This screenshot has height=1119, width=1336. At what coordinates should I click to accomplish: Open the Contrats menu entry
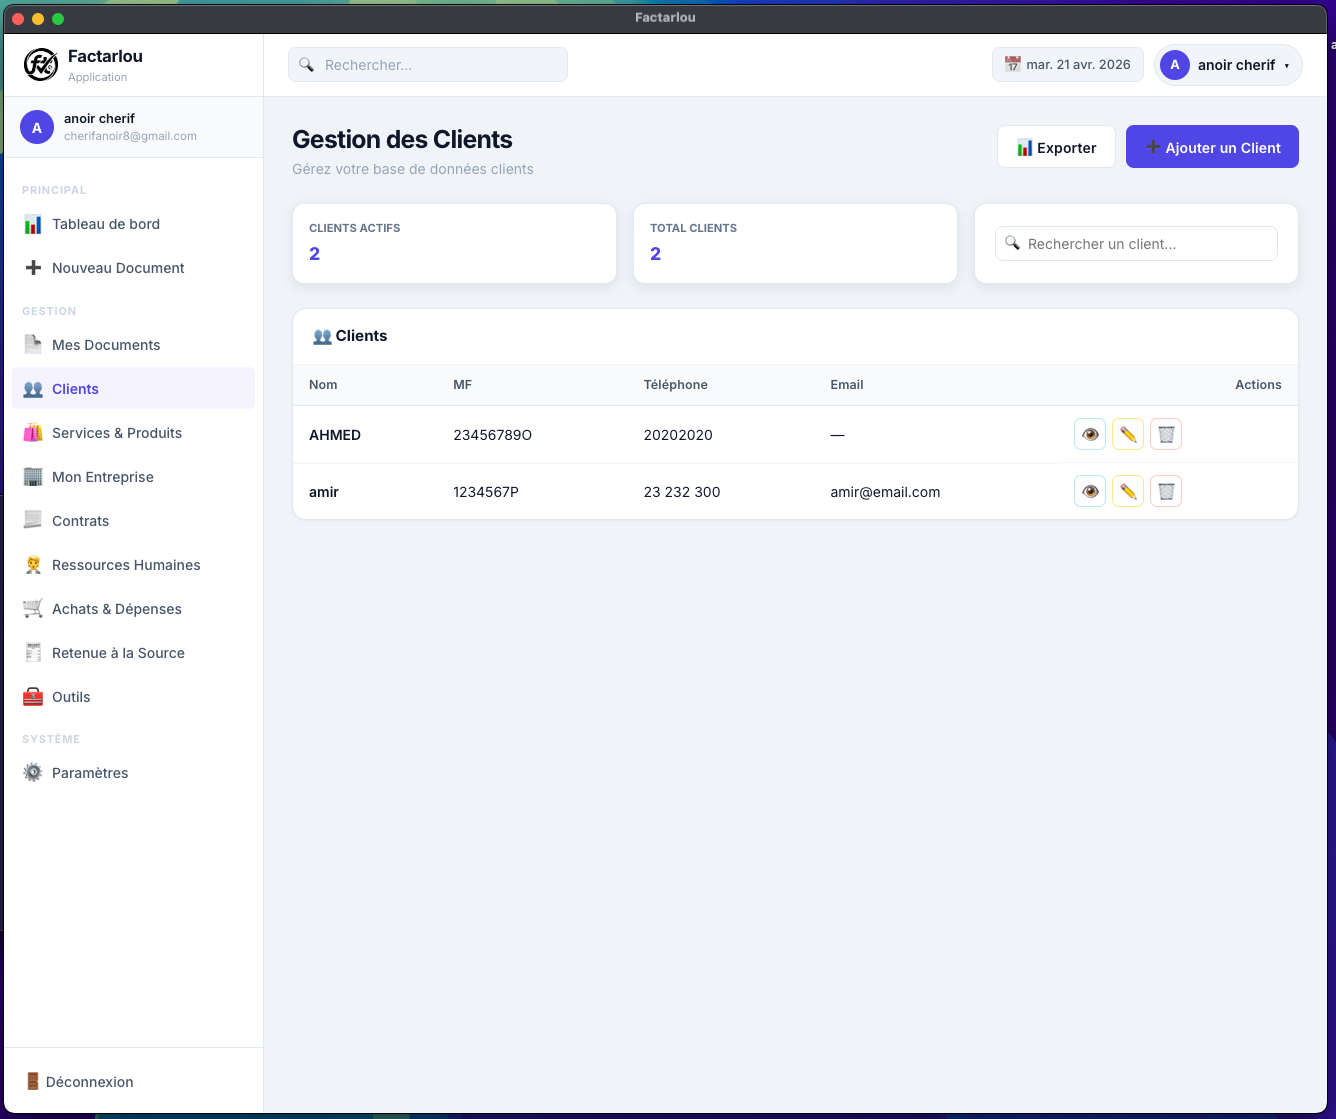(x=80, y=521)
